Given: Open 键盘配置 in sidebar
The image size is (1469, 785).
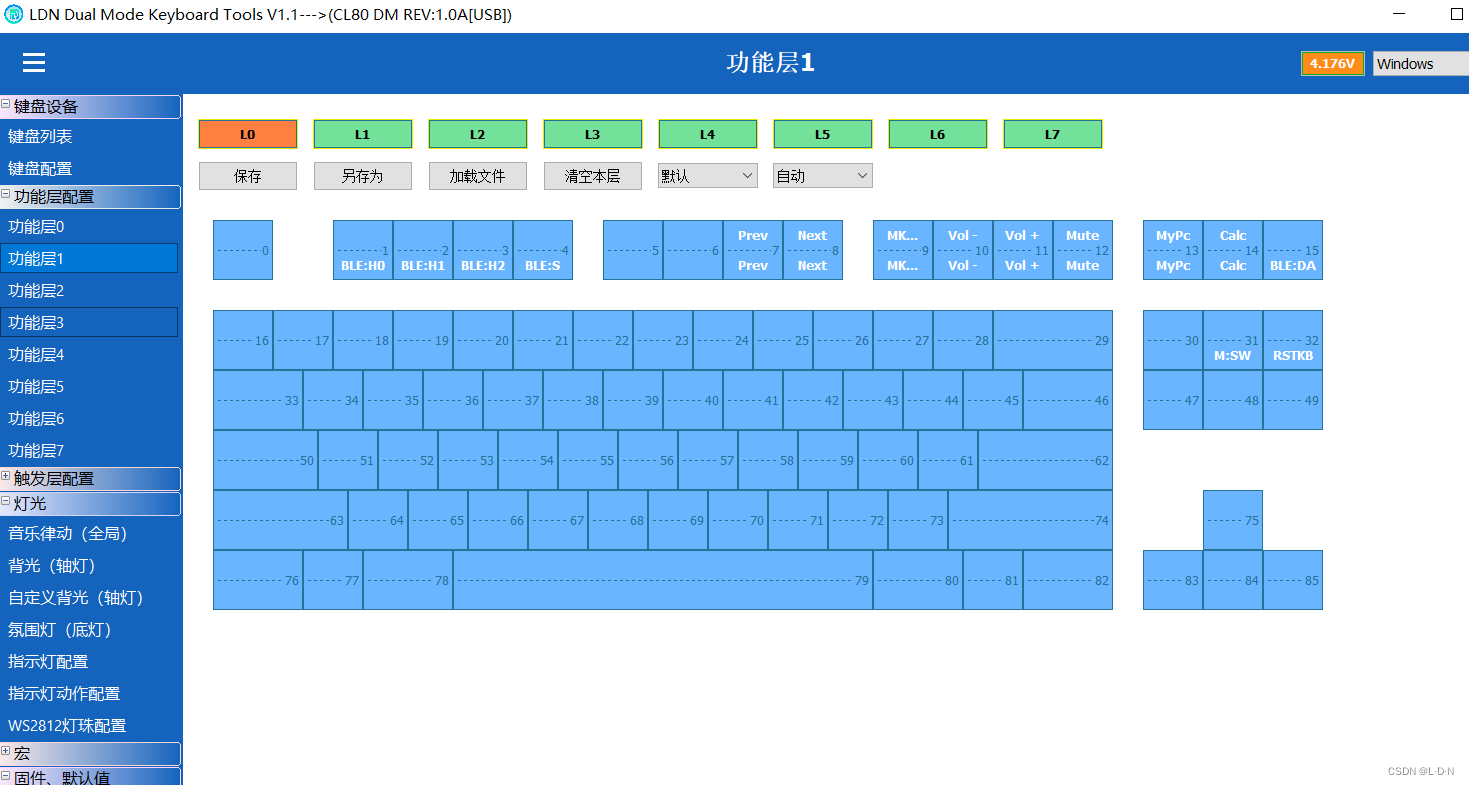Looking at the screenshot, I should tap(90, 169).
